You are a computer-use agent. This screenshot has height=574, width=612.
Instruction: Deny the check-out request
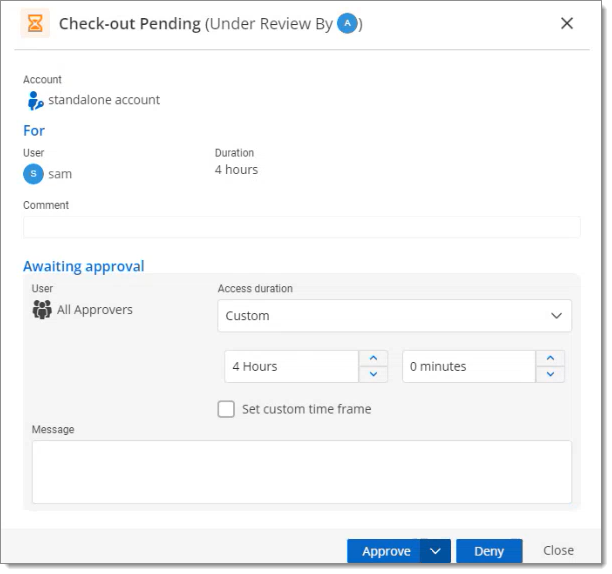pos(489,551)
